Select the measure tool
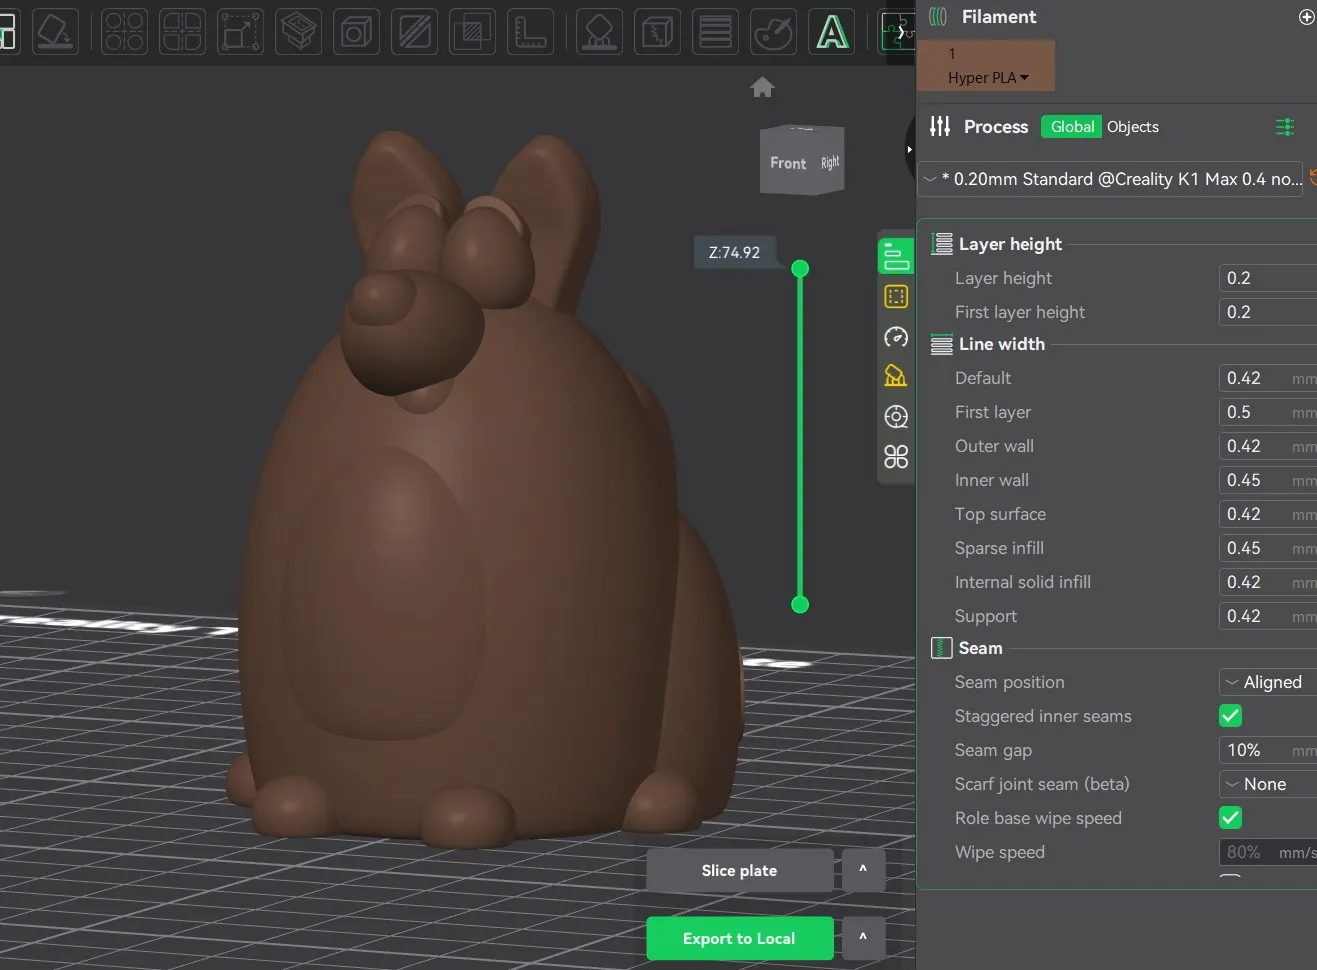Viewport: 1317px width, 970px height. click(530, 31)
